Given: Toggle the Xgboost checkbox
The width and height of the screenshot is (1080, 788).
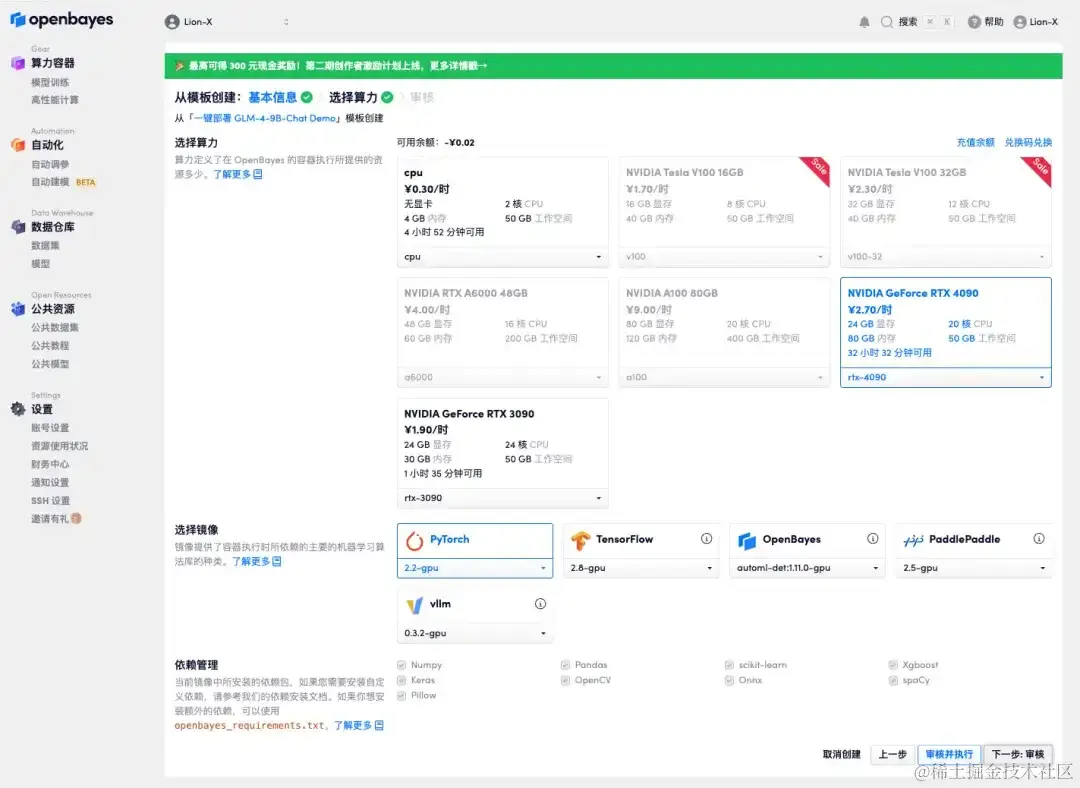Looking at the screenshot, I should click(x=893, y=665).
